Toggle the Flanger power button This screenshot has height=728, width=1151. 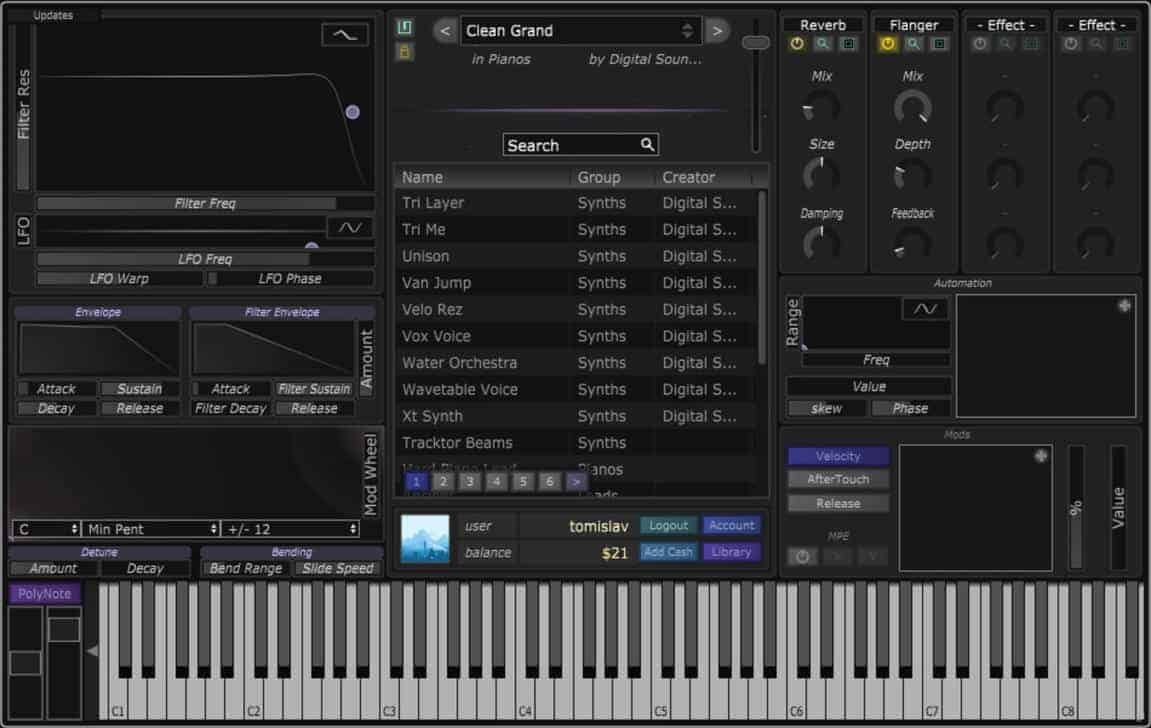point(887,44)
